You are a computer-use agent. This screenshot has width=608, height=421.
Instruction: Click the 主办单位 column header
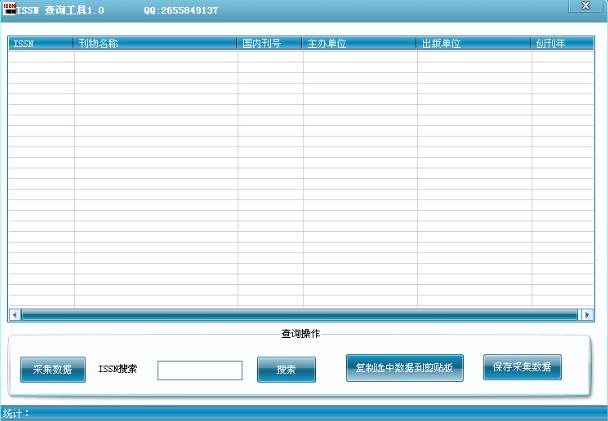(x=359, y=43)
